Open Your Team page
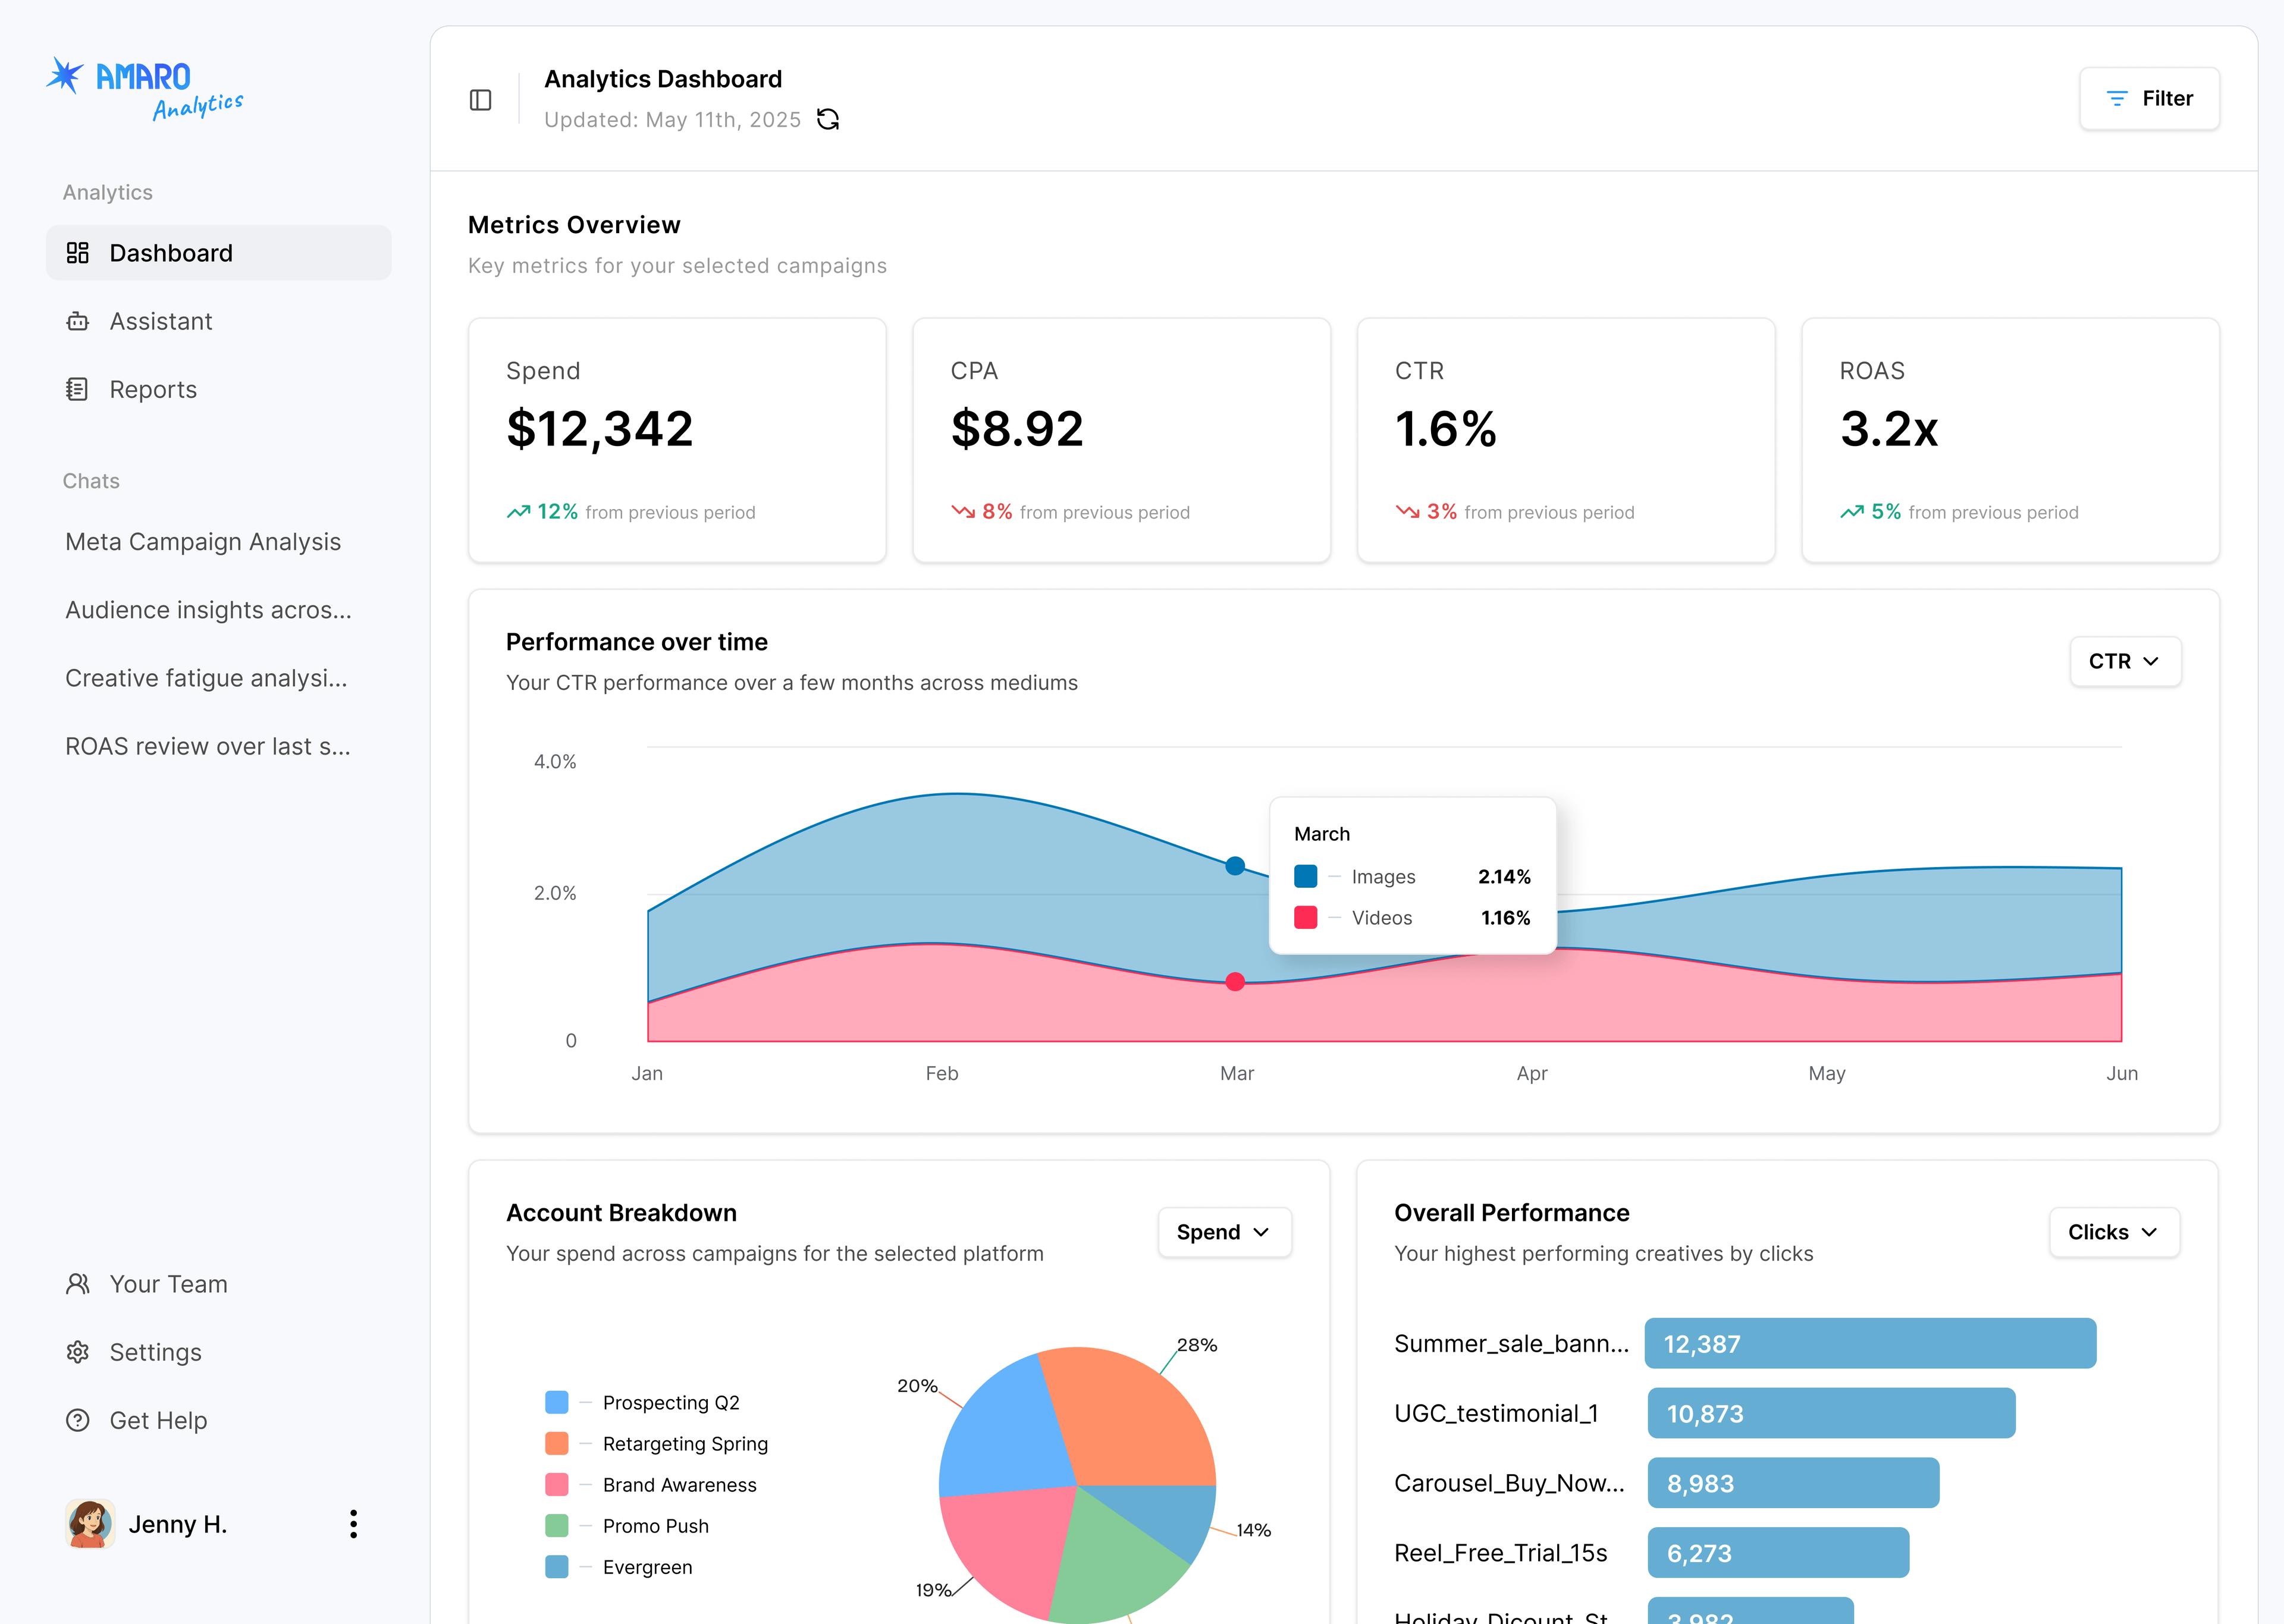This screenshot has height=1624, width=2284. [x=218, y=1284]
